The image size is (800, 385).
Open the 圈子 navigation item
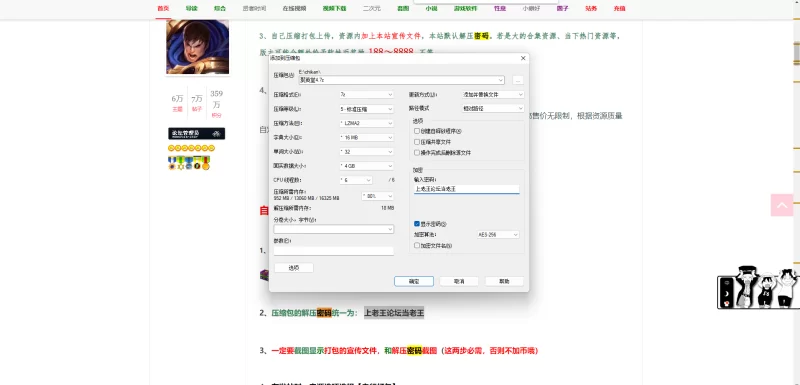click(563, 9)
